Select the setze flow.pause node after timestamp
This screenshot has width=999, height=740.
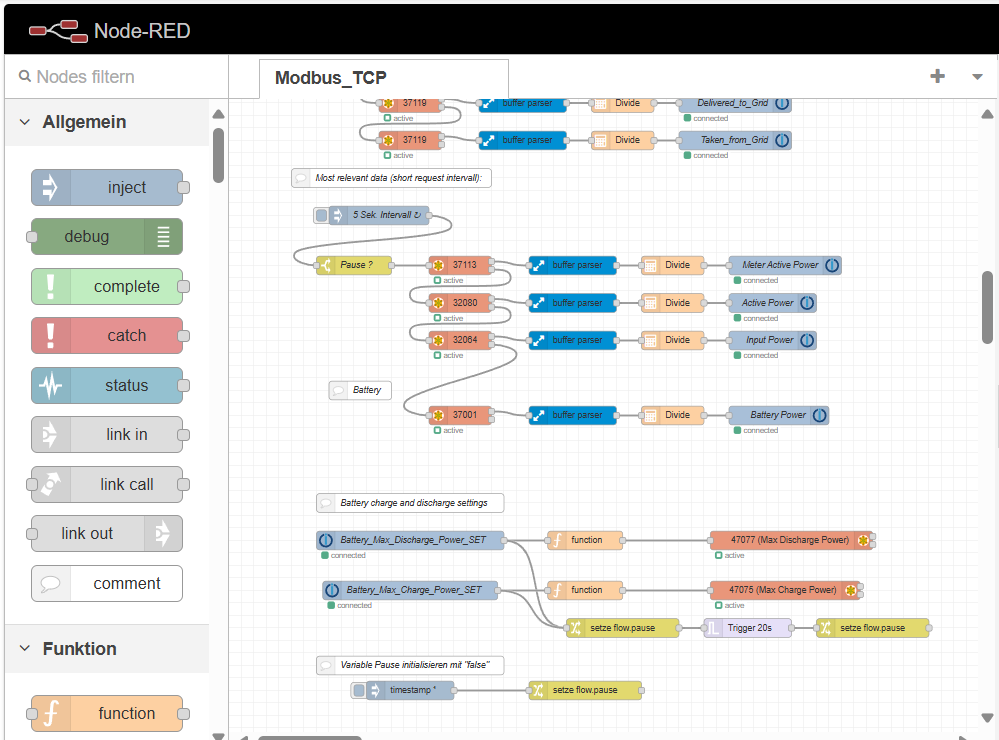(585, 690)
